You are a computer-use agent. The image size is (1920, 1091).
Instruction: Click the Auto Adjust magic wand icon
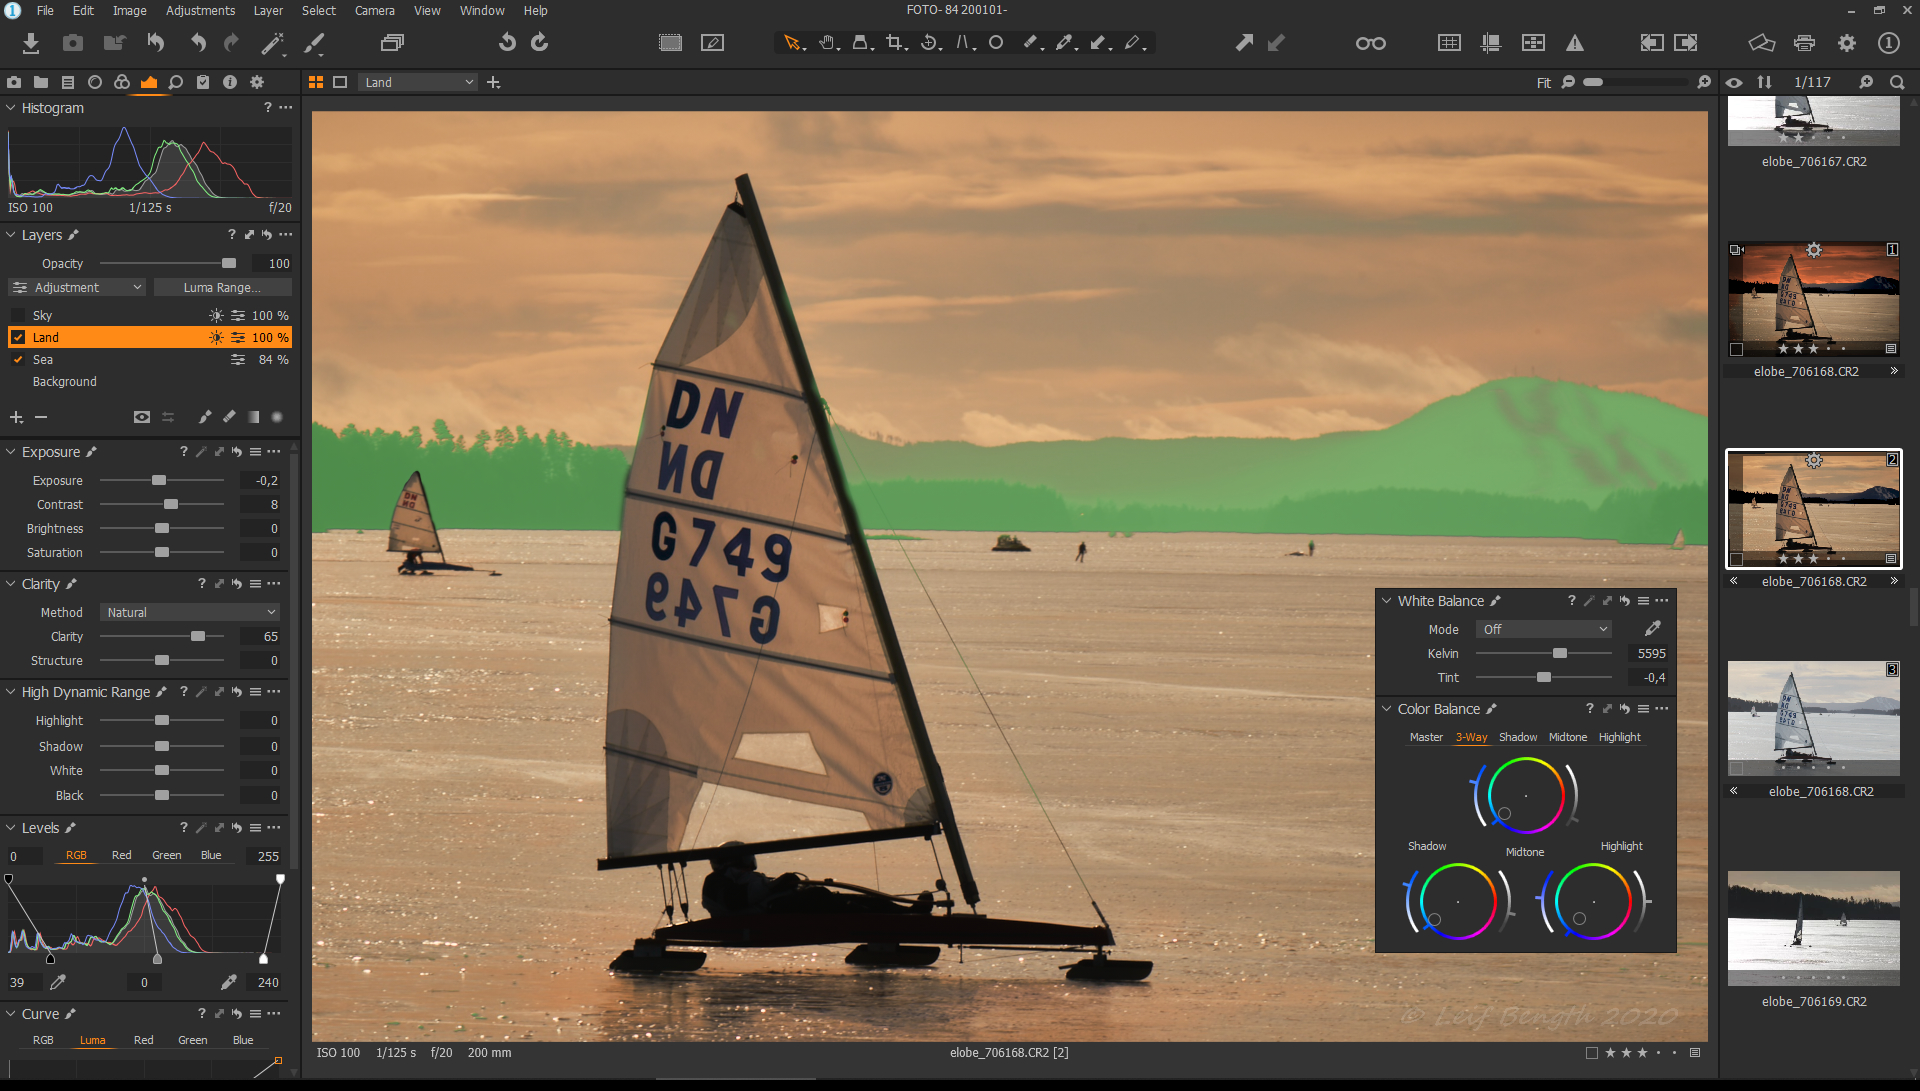tap(271, 43)
